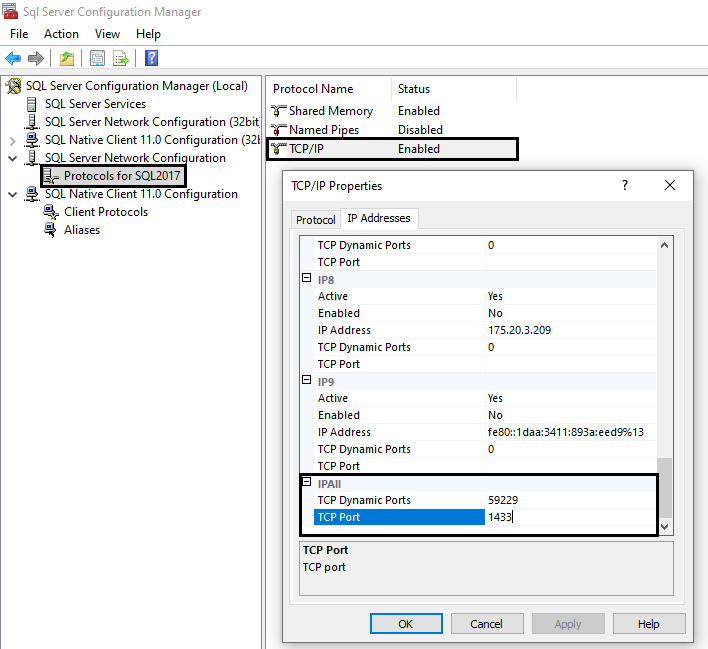Viewport: 708px width, 649px height.
Task: Click the blue Help toolbar icon
Action: (151, 58)
